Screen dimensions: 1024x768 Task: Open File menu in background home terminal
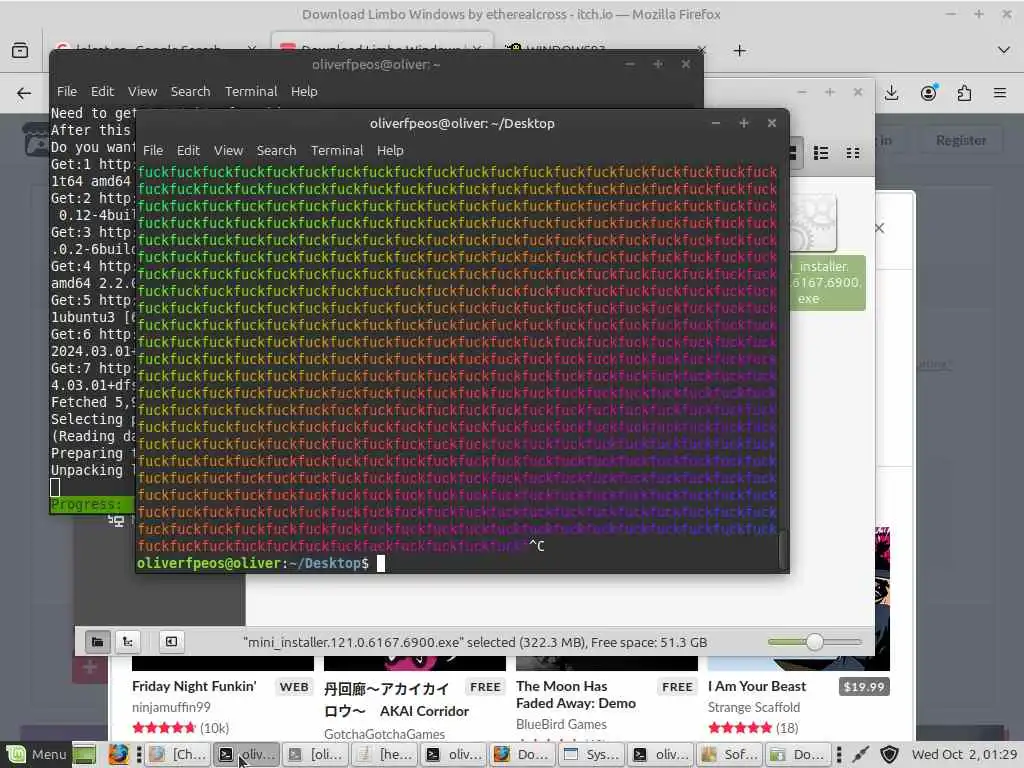point(67,91)
